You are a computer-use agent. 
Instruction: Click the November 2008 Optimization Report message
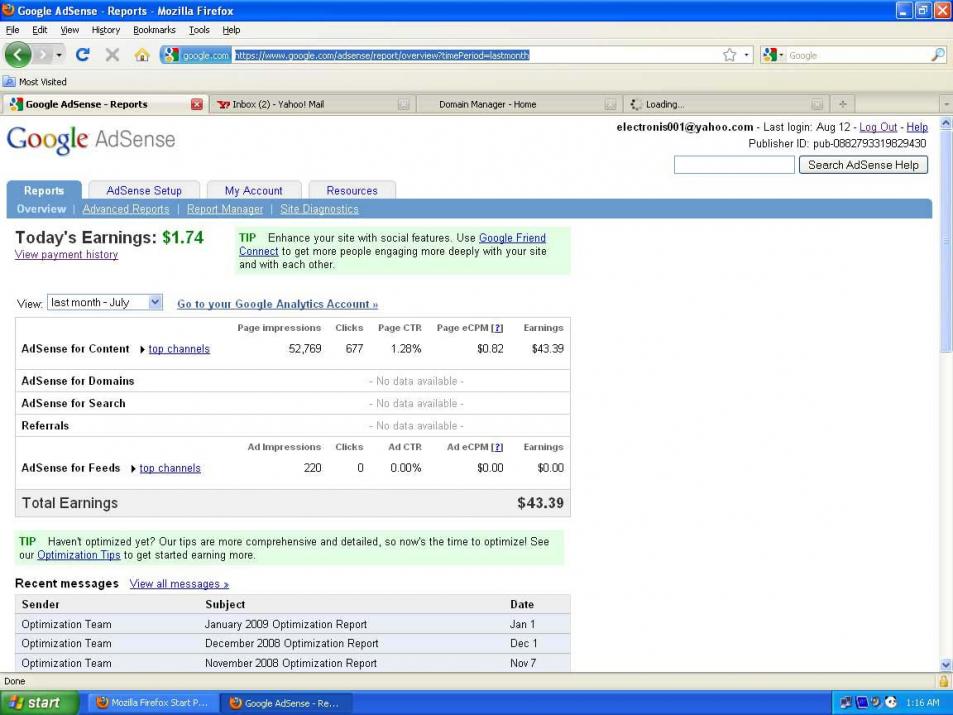coord(291,663)
